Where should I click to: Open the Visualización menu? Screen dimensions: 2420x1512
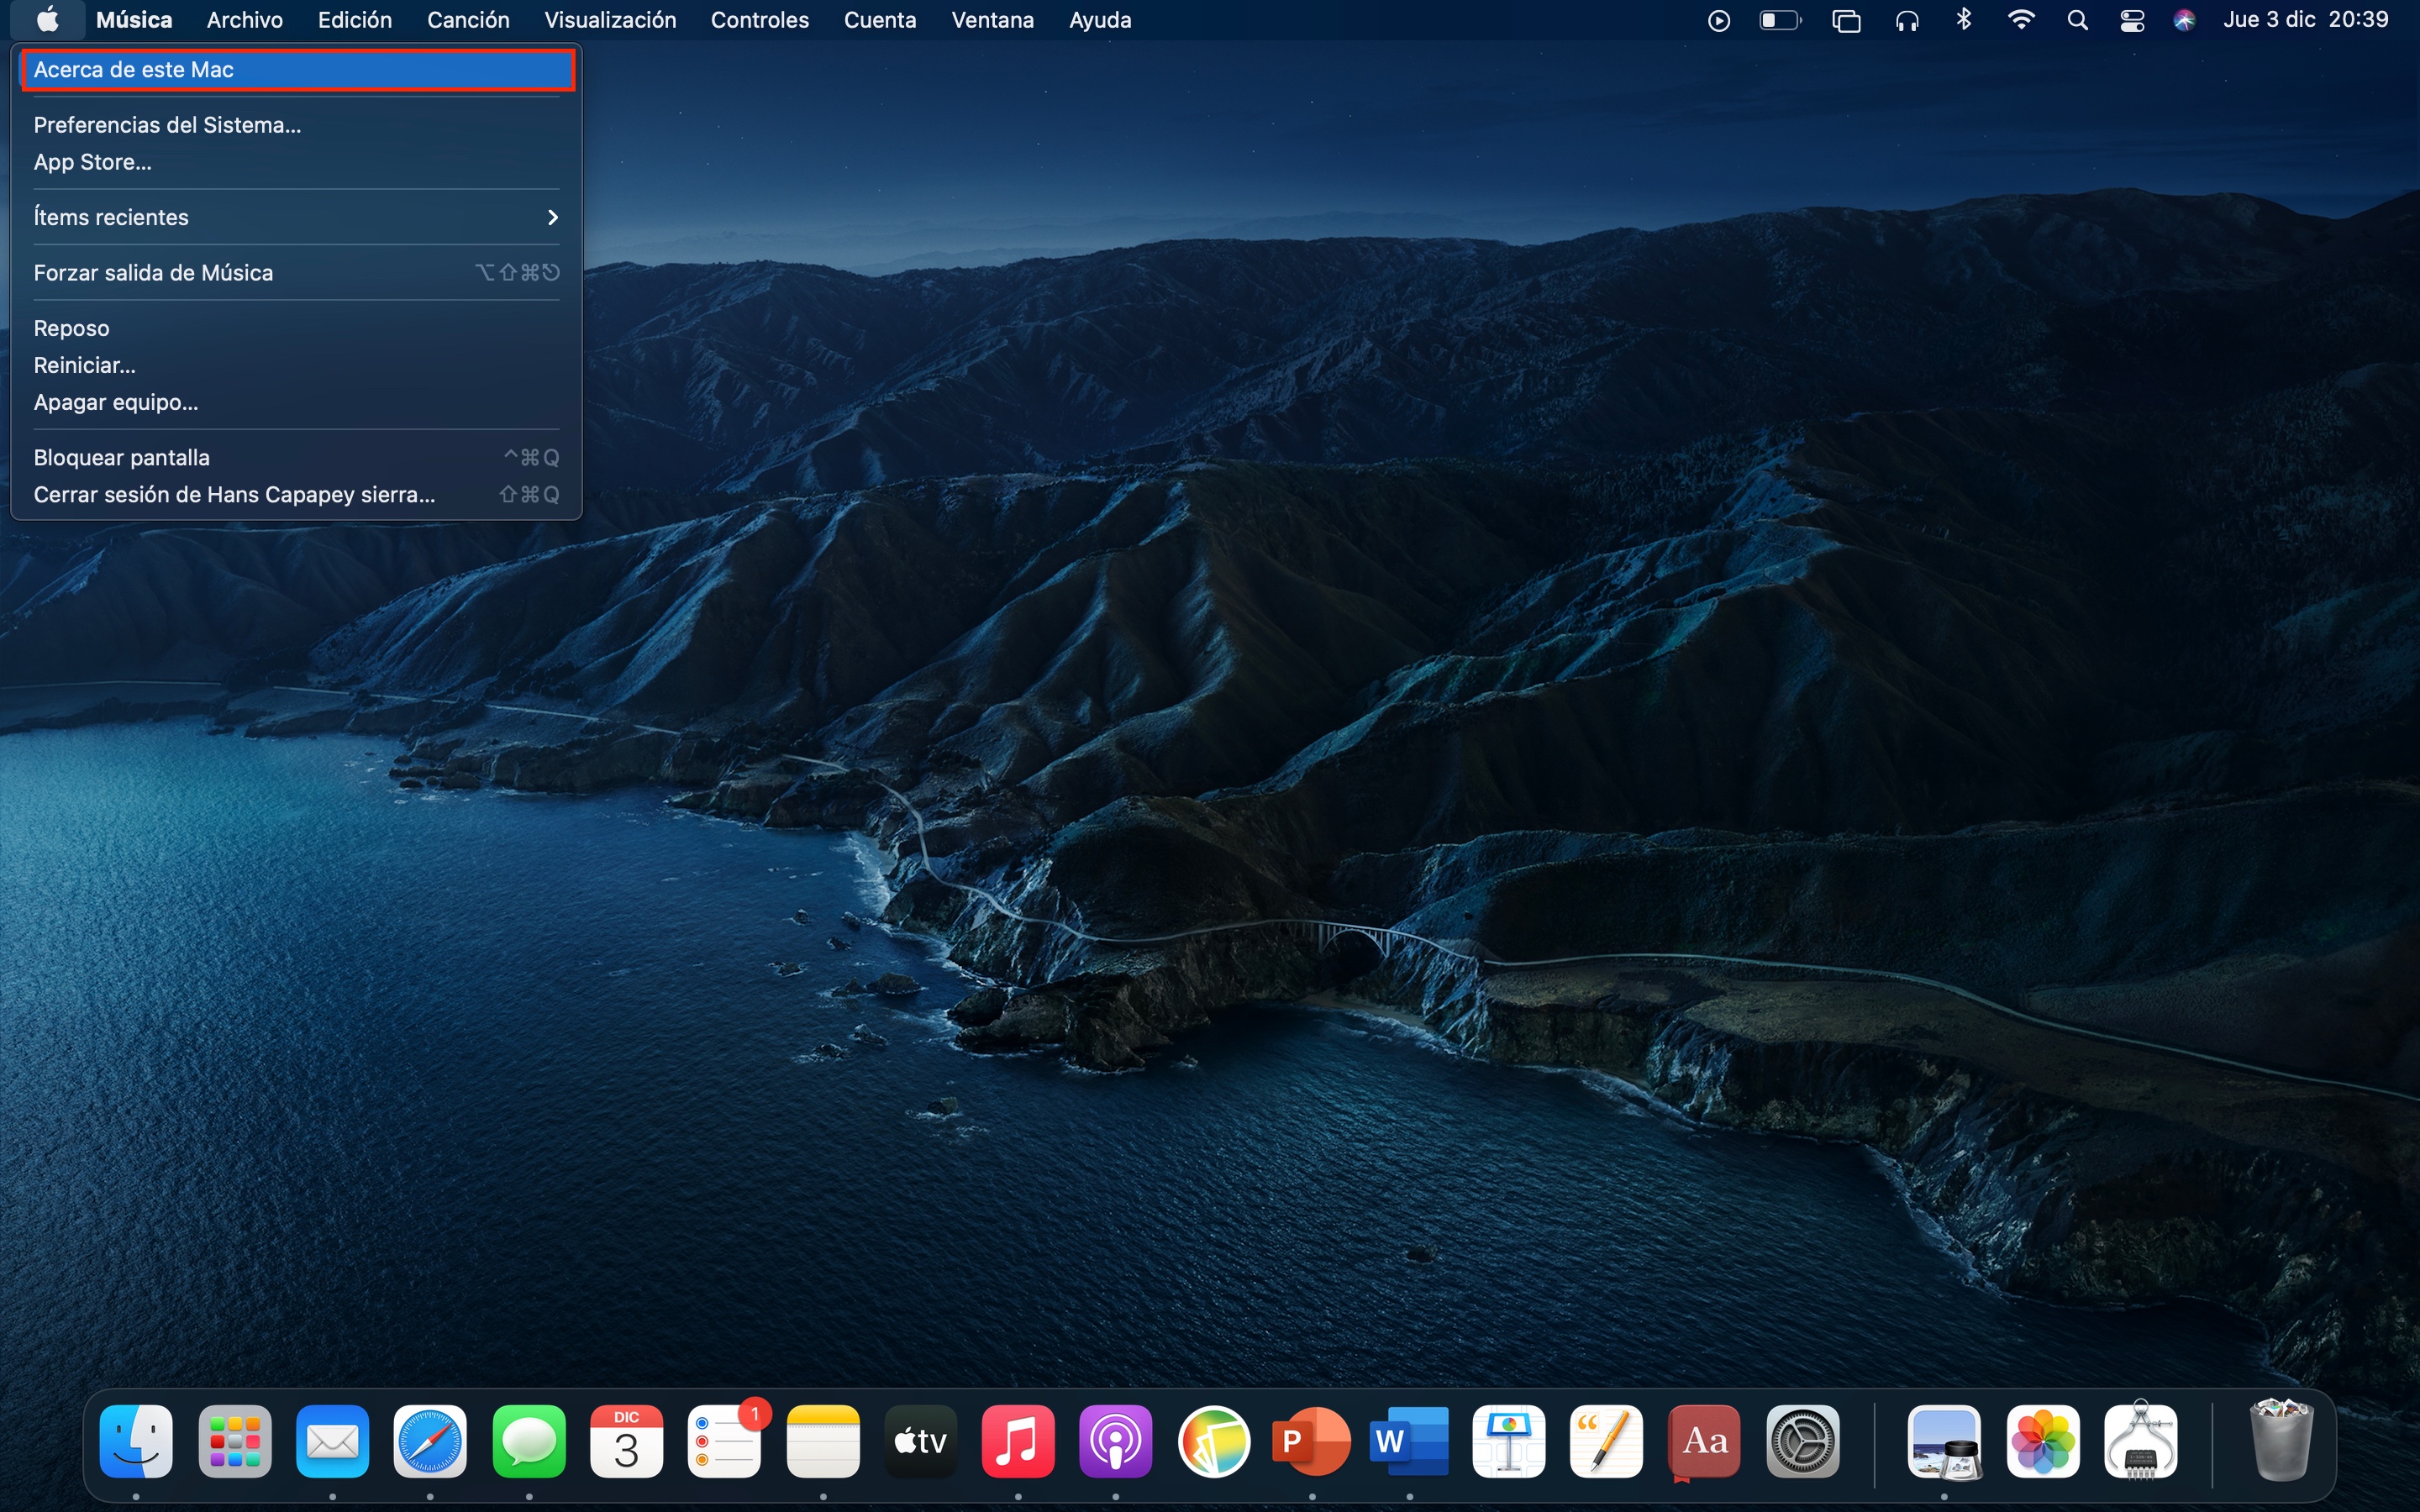[610, 20]
